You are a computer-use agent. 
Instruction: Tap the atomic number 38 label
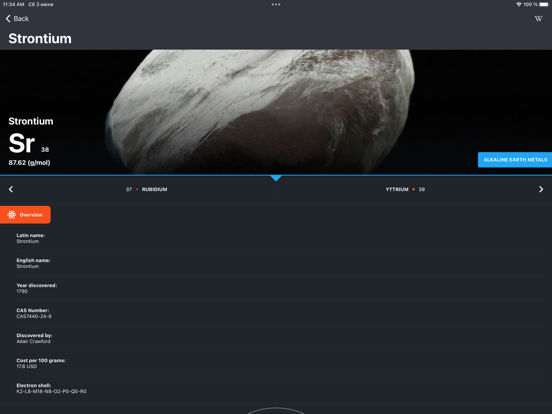[45, 150]
